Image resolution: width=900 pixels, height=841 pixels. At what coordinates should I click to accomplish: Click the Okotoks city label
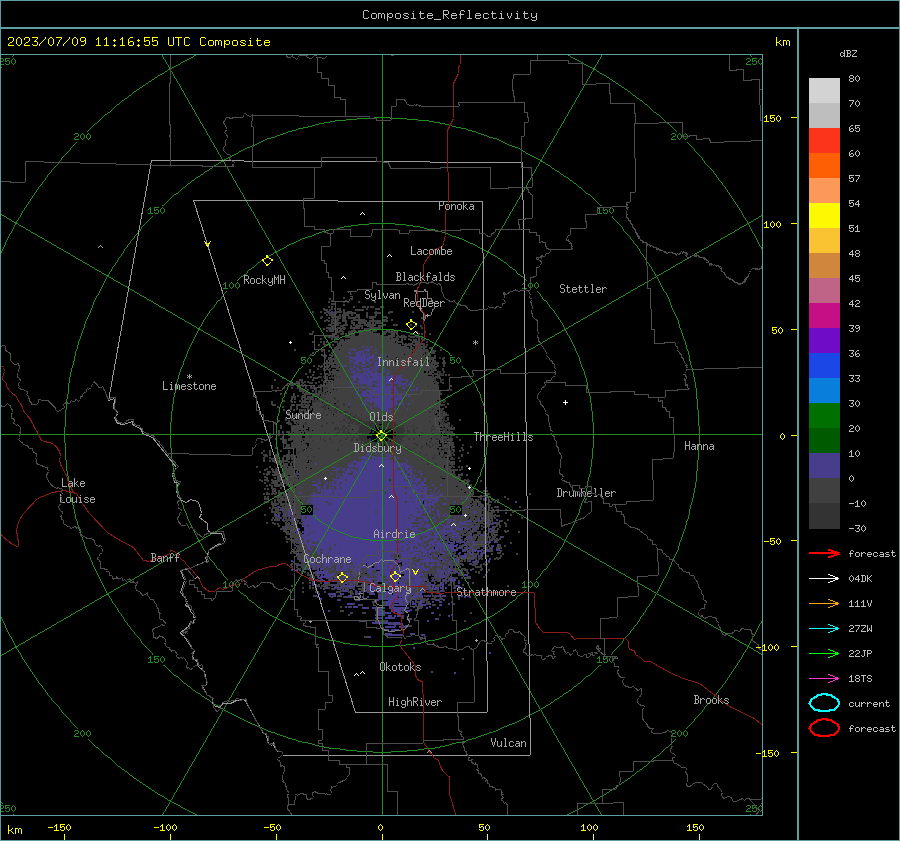(x=400, y=667)
